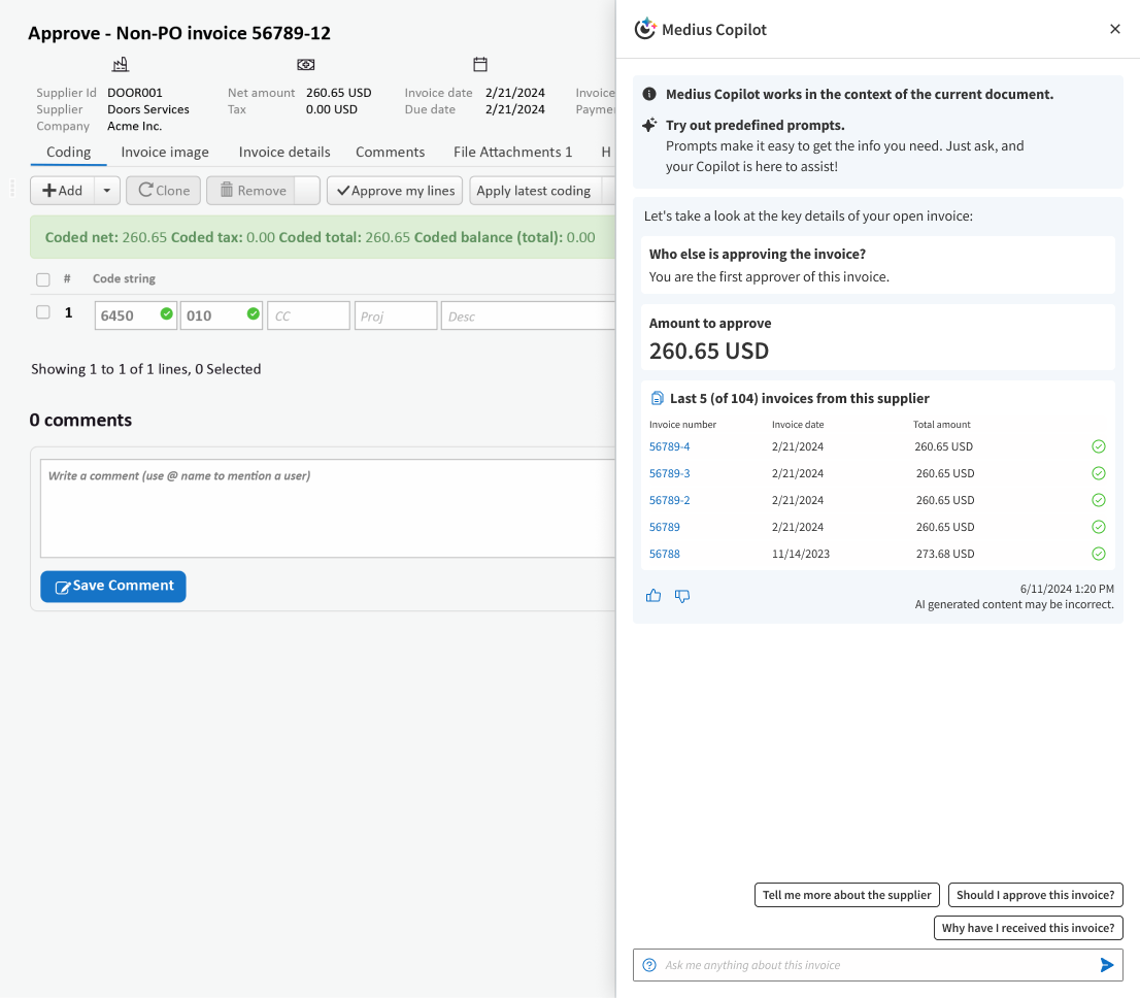Open invoice link 56789-2
This screenshot has height=998, width=1140.
[670, 500]
